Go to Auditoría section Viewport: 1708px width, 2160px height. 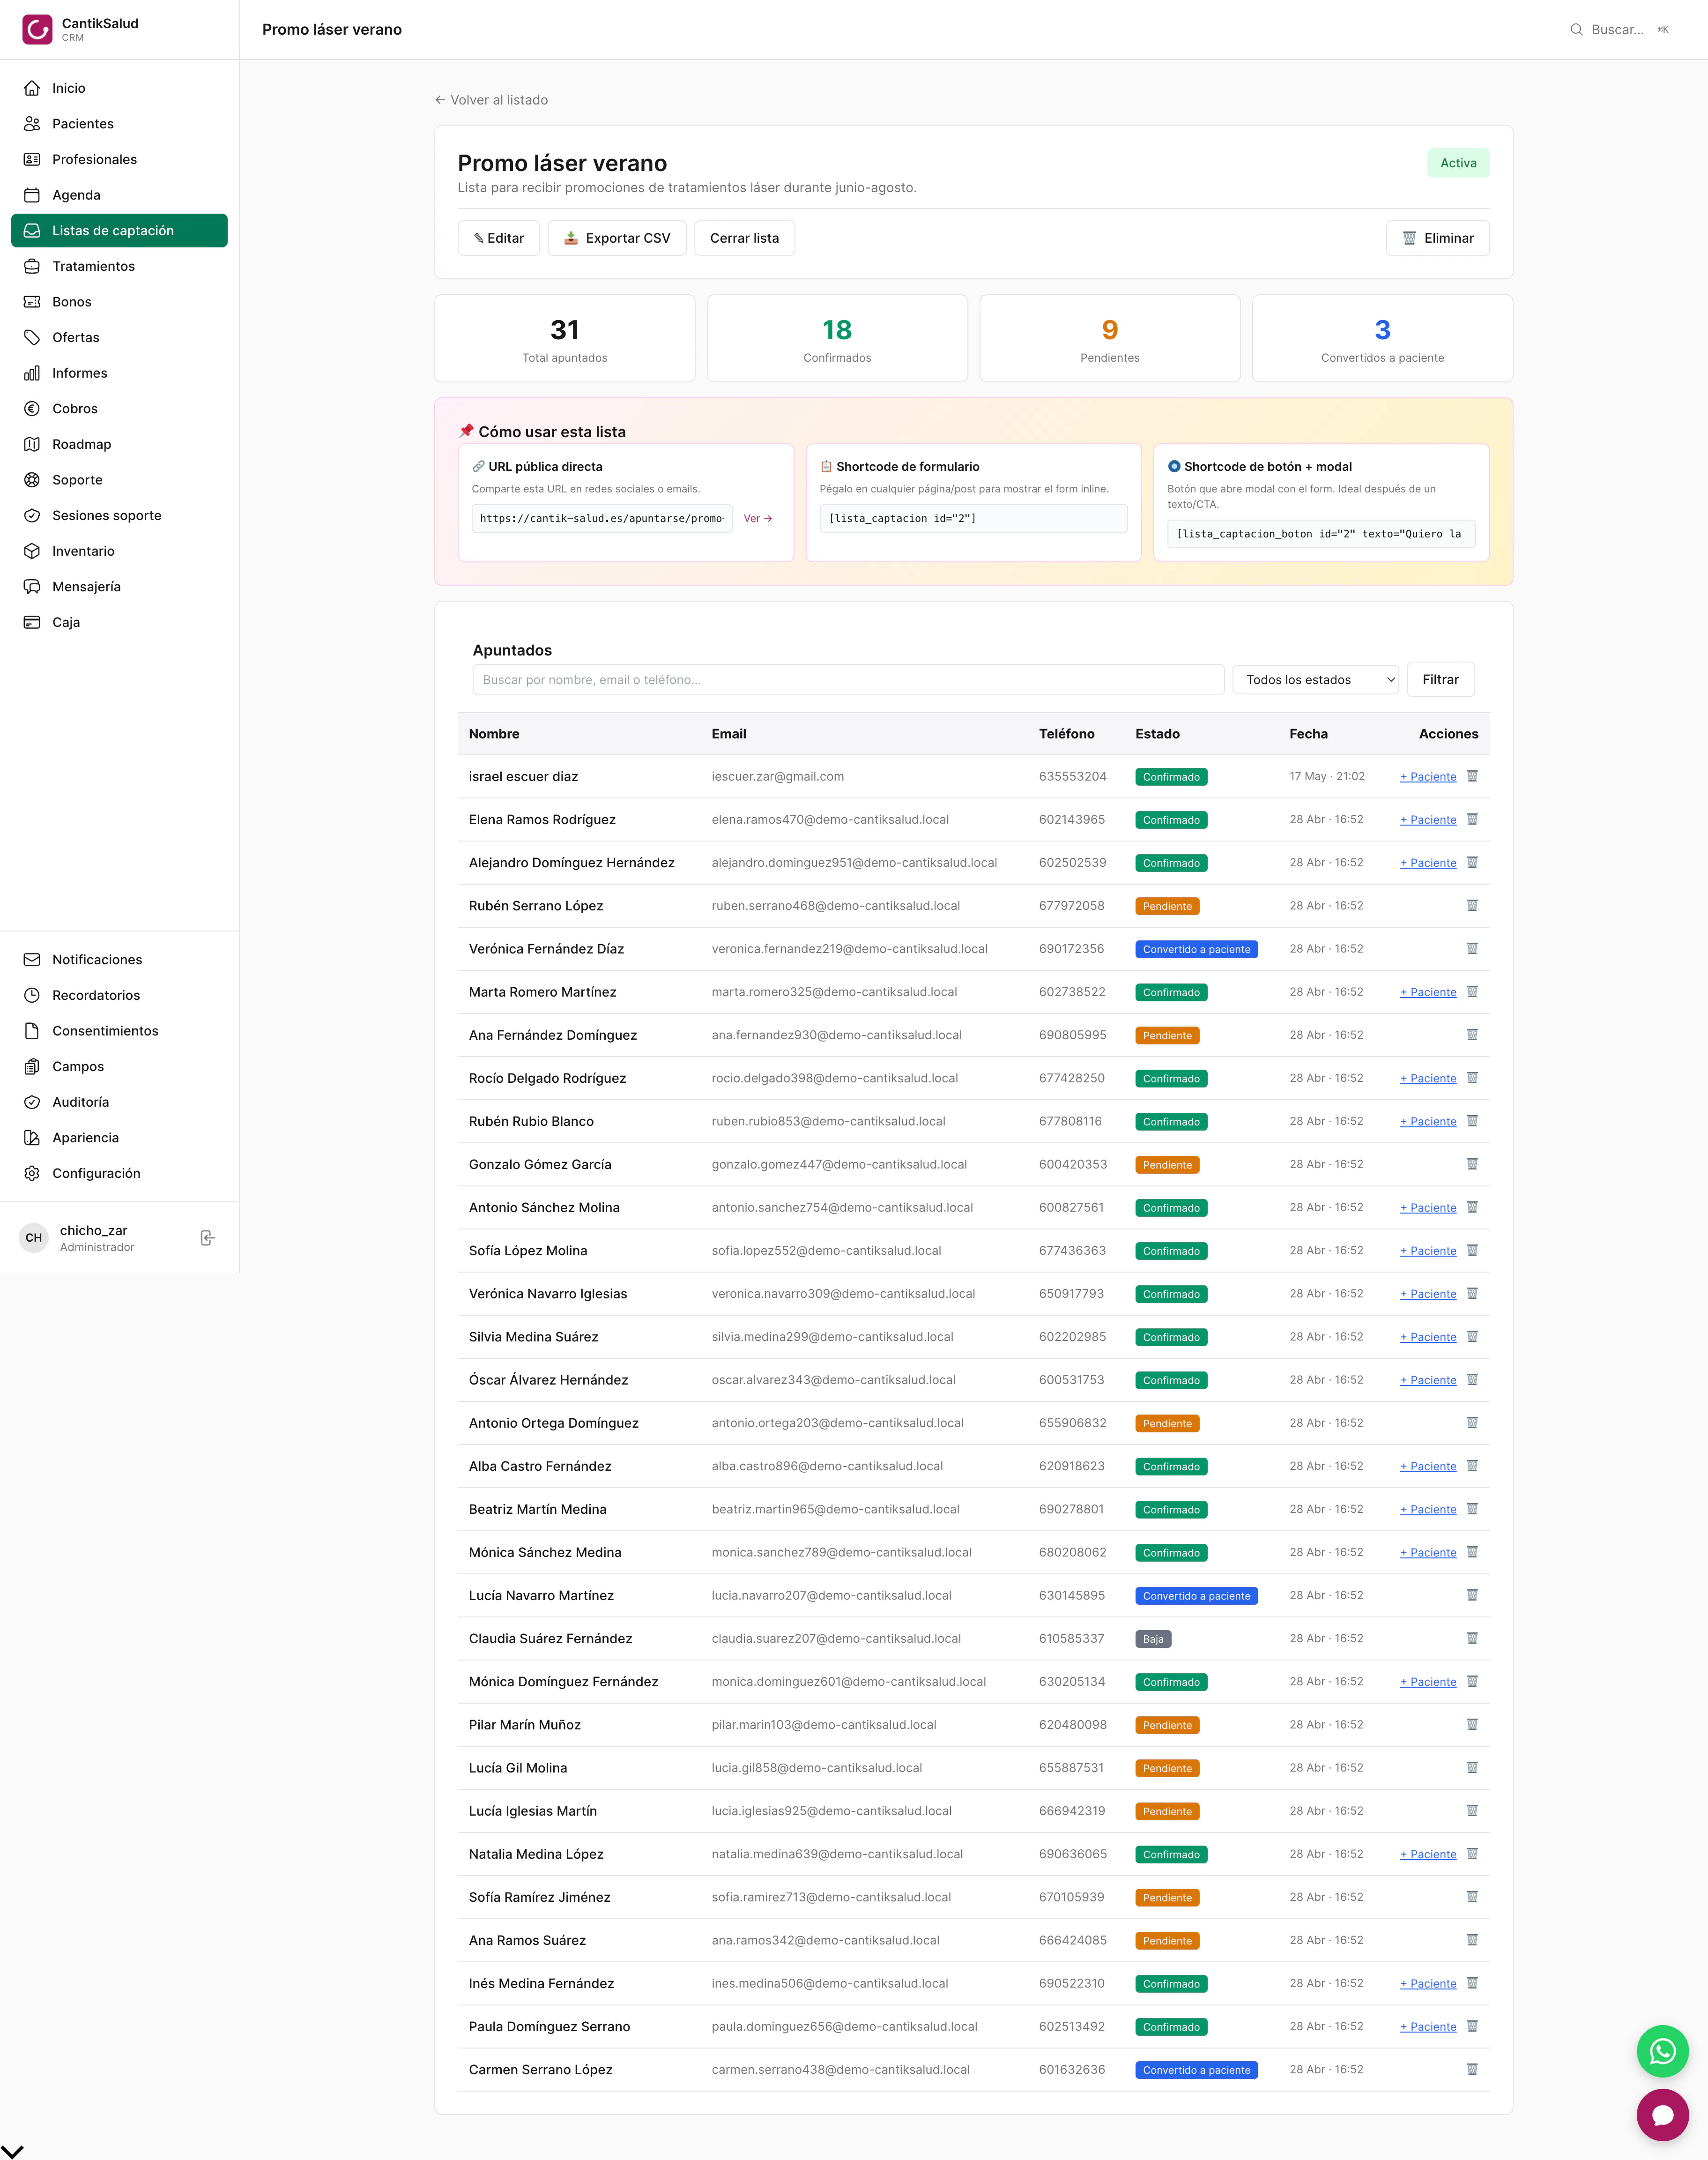(x=119, y=1102)
